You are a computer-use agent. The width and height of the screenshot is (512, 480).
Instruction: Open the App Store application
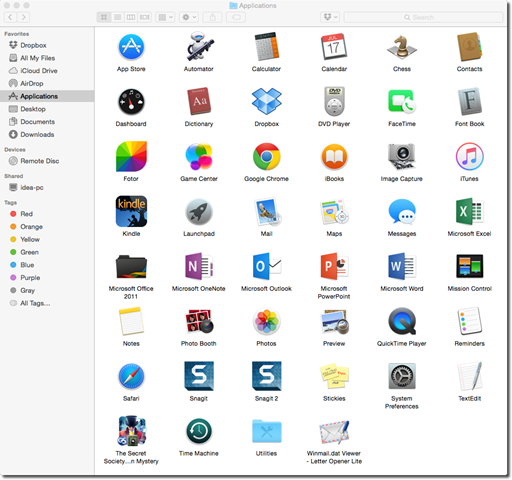pyautogui.click(x=131, y=47)
